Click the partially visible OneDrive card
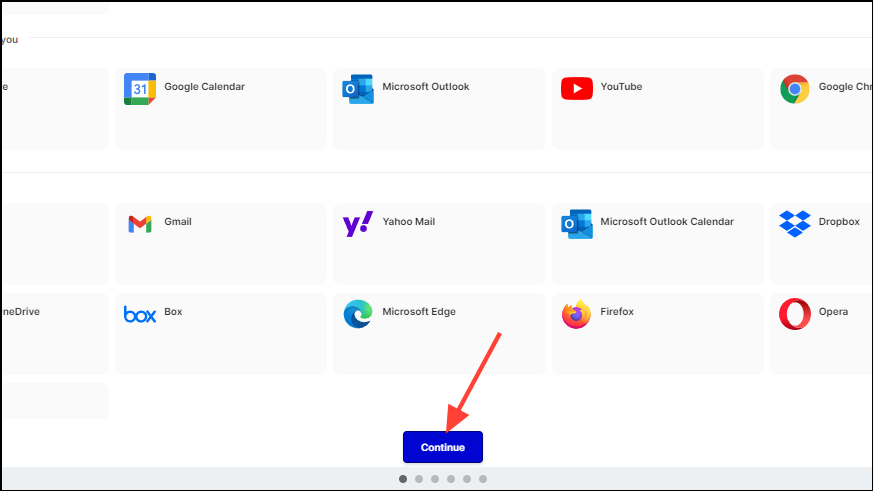Screen dimensions: 873x491 click(55, 334)
